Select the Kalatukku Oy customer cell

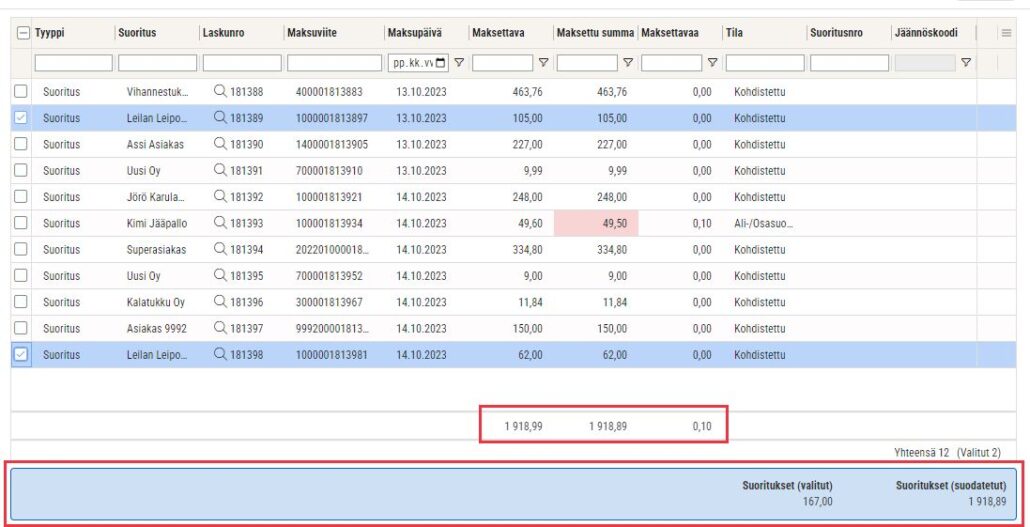156,302
